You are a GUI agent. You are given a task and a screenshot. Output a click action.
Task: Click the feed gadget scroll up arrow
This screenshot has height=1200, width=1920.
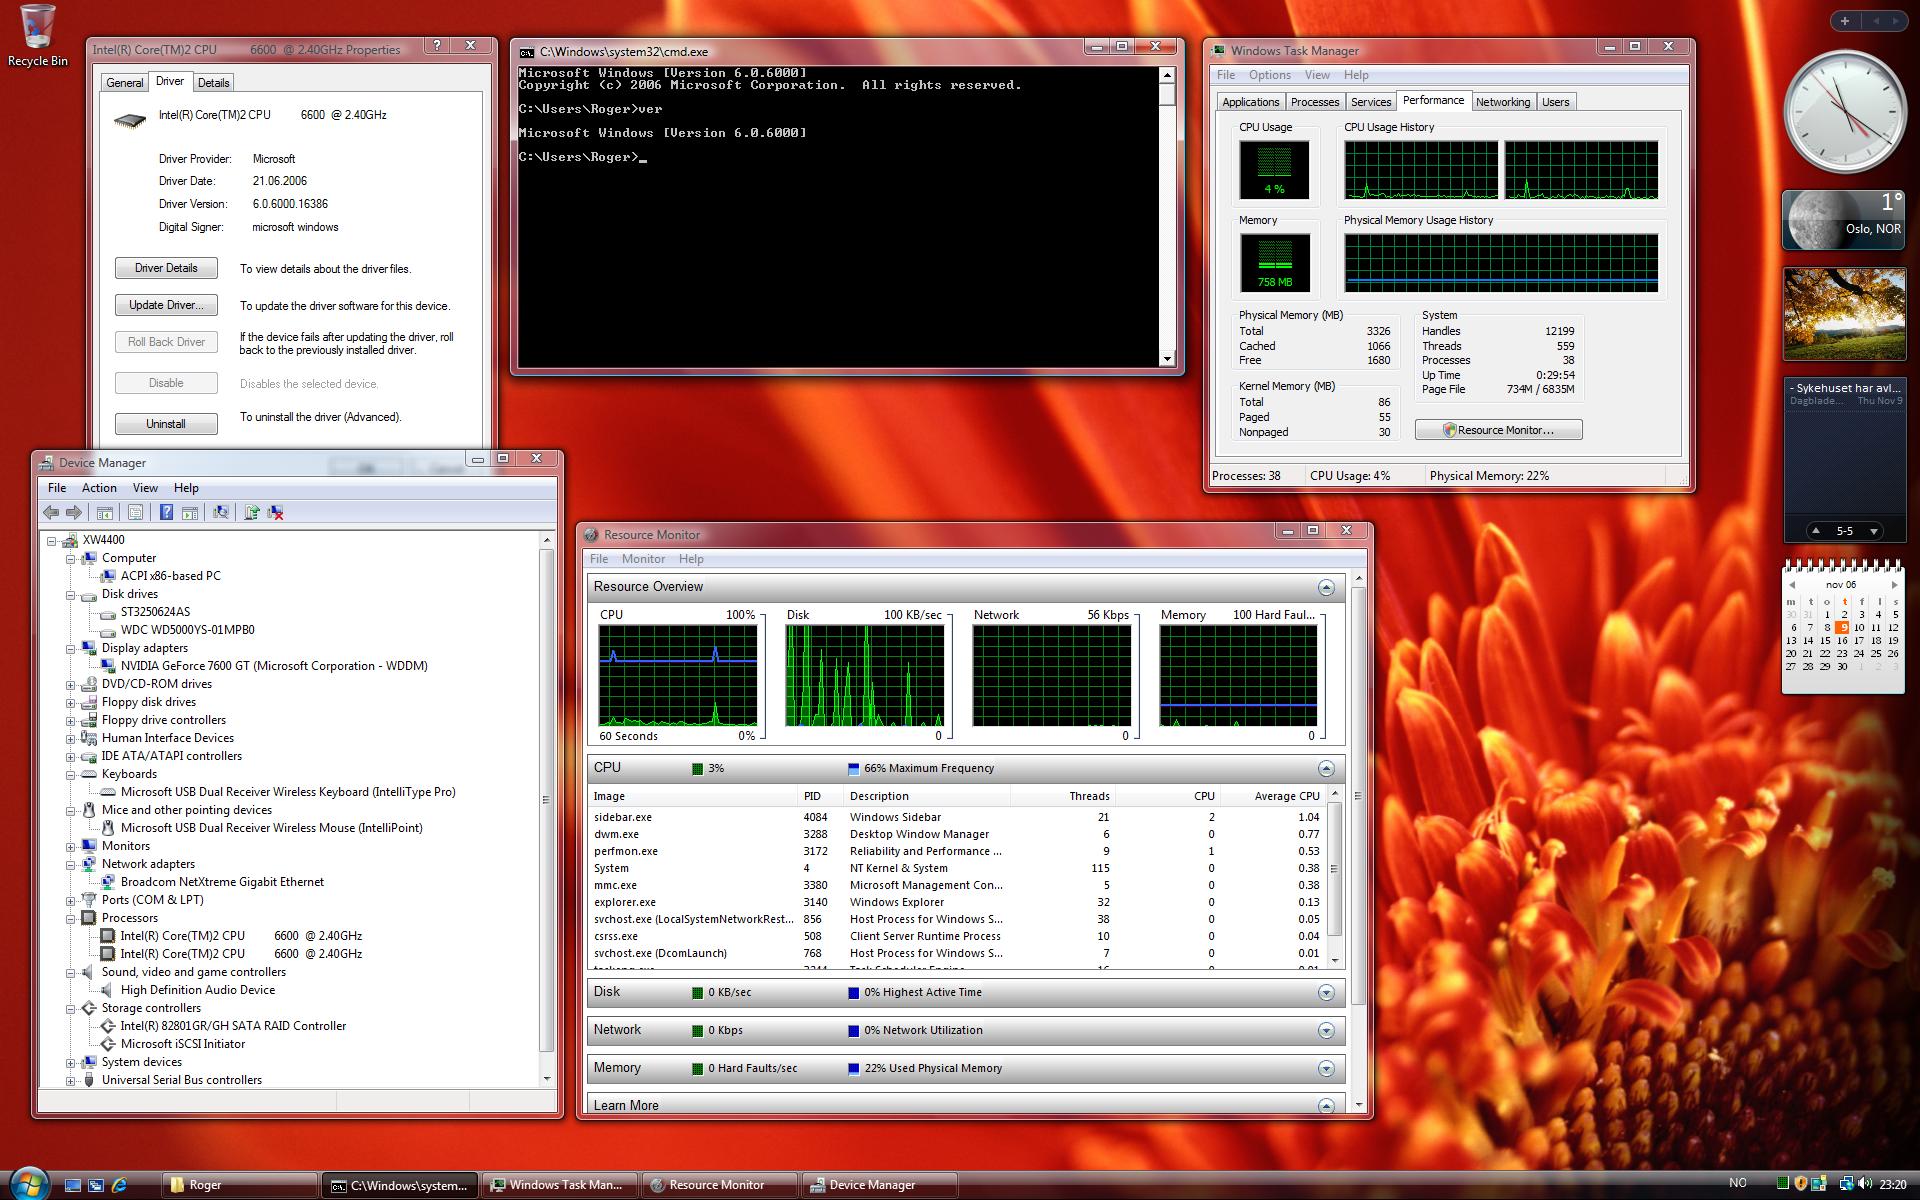click(1816, 531)
